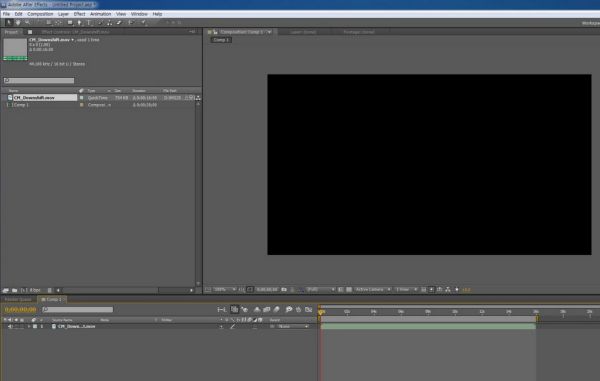Click the Graph Editor timeline icon

308,309
